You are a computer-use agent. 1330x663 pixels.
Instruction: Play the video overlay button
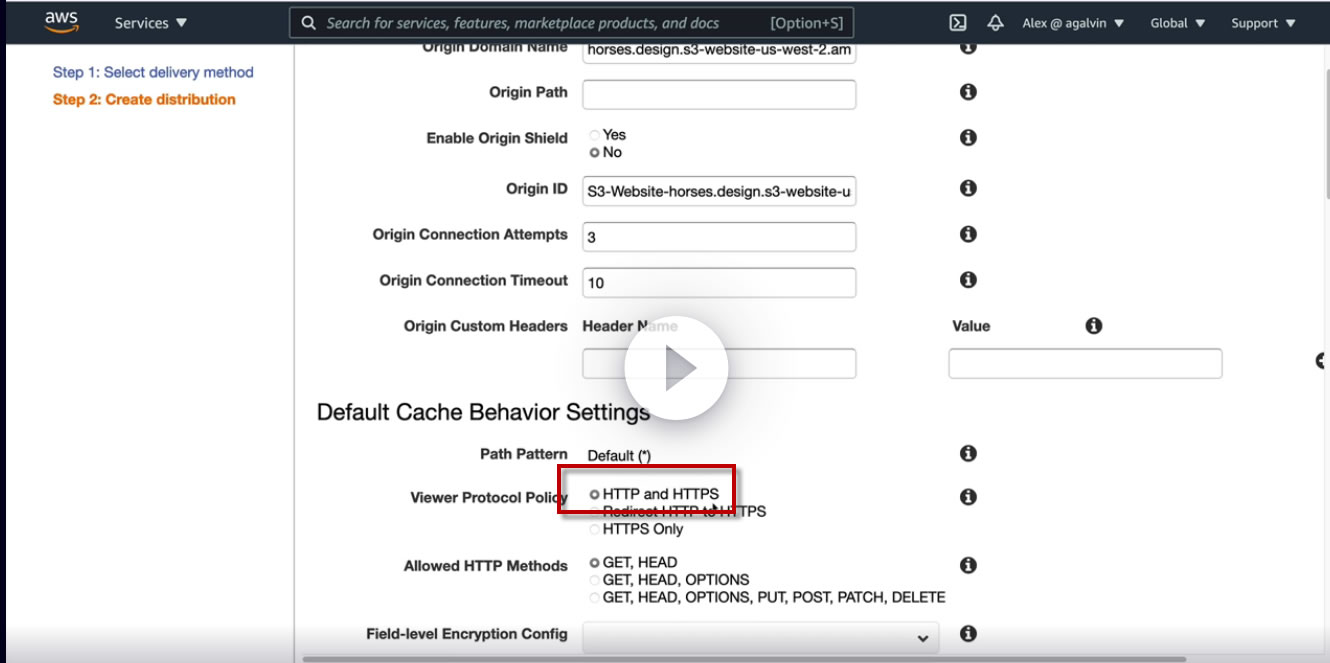pyautogui.click(x=676, y=369)
